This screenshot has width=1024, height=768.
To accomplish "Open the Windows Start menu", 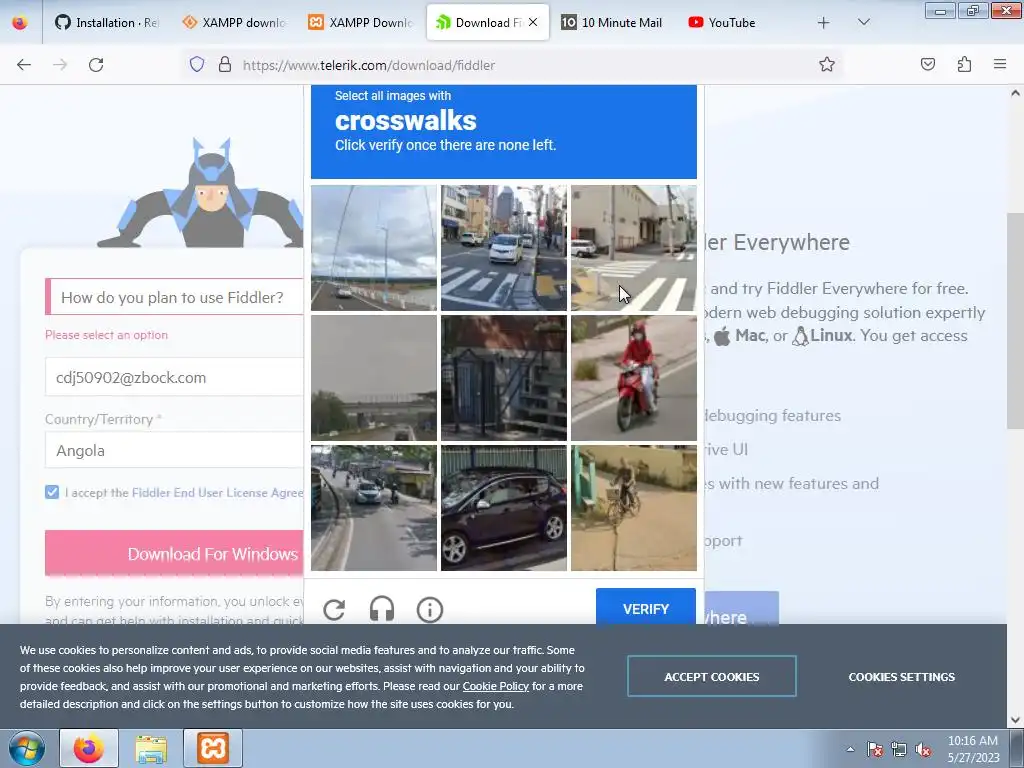I will click(x=26, y=748).
